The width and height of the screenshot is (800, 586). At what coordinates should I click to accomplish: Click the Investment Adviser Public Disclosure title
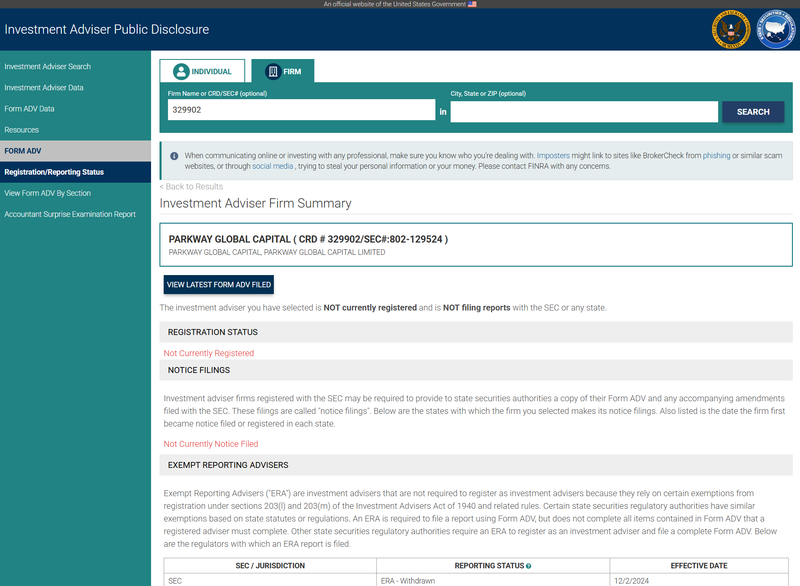tap(107, 30)
